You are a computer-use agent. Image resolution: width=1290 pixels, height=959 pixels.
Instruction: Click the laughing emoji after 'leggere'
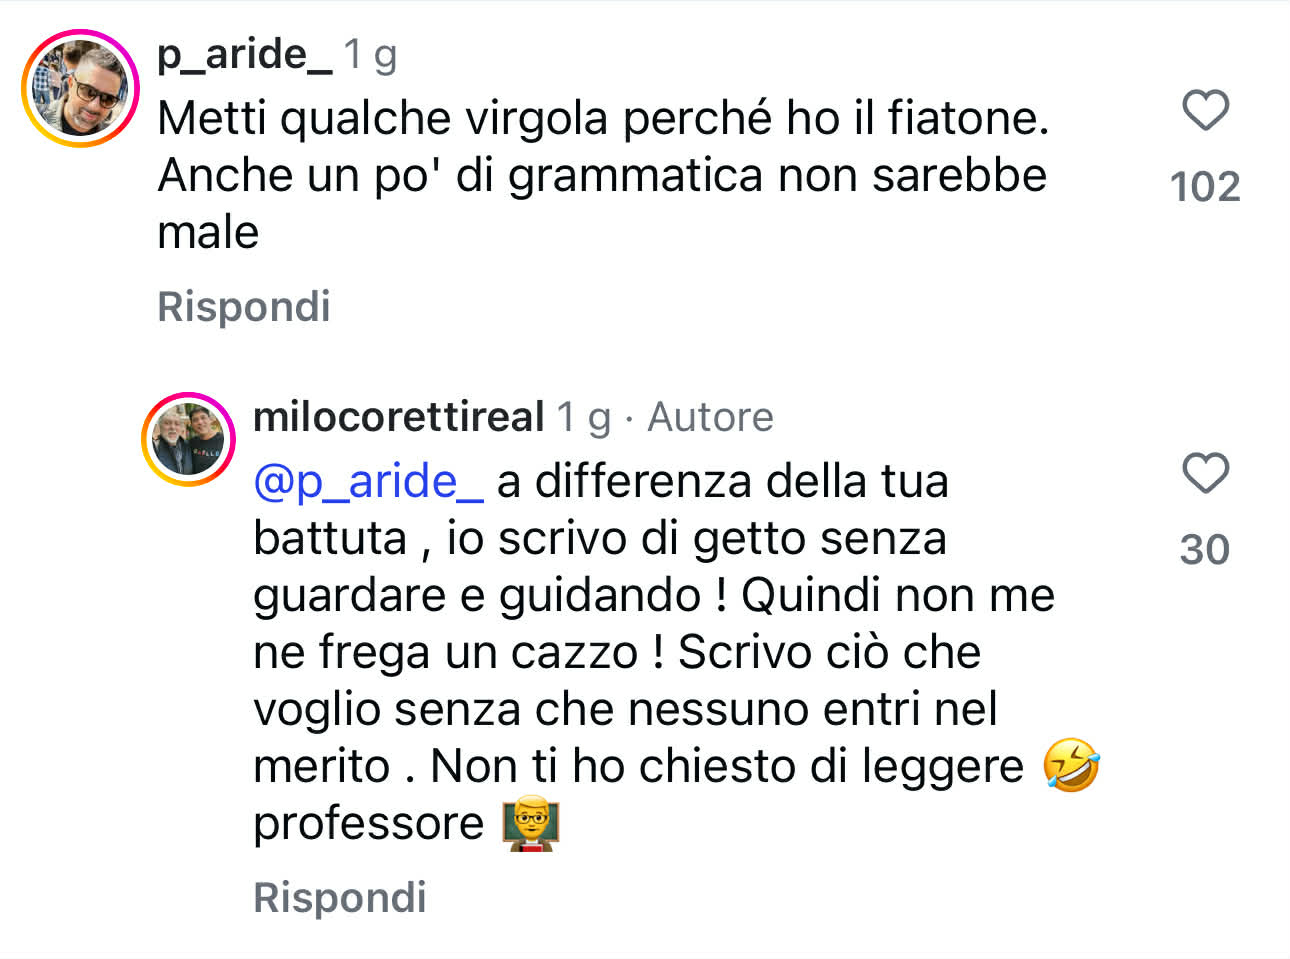(x=1071, y=766)
